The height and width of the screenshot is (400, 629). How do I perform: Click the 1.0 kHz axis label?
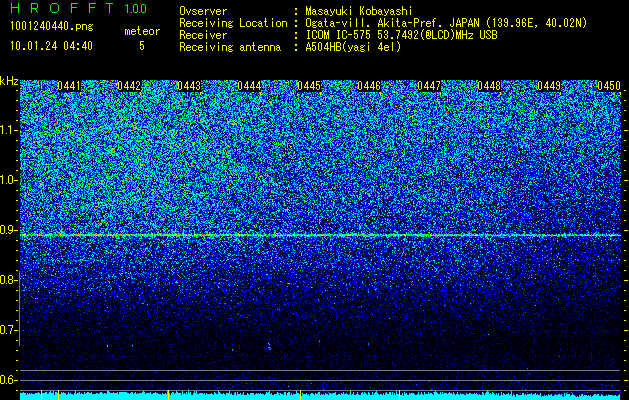pyautogui.click(x=9, y=181)
